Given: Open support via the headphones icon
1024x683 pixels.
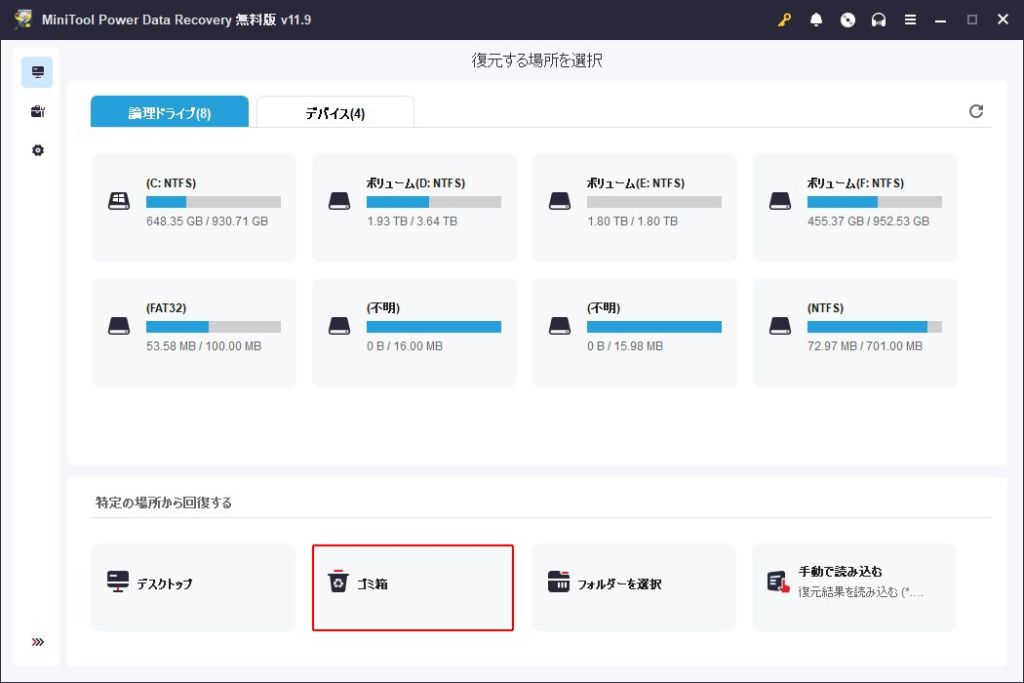Looking at the screenshot, I should coord(879,20).
